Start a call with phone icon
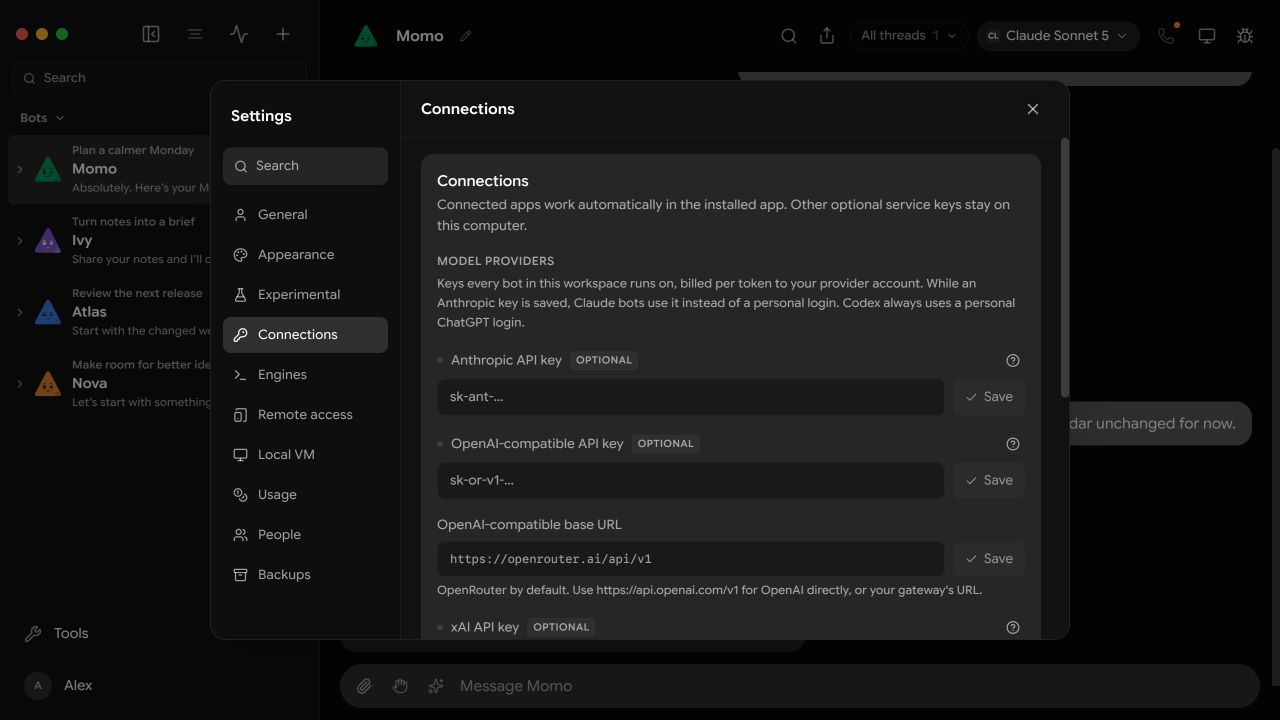 1166,36
